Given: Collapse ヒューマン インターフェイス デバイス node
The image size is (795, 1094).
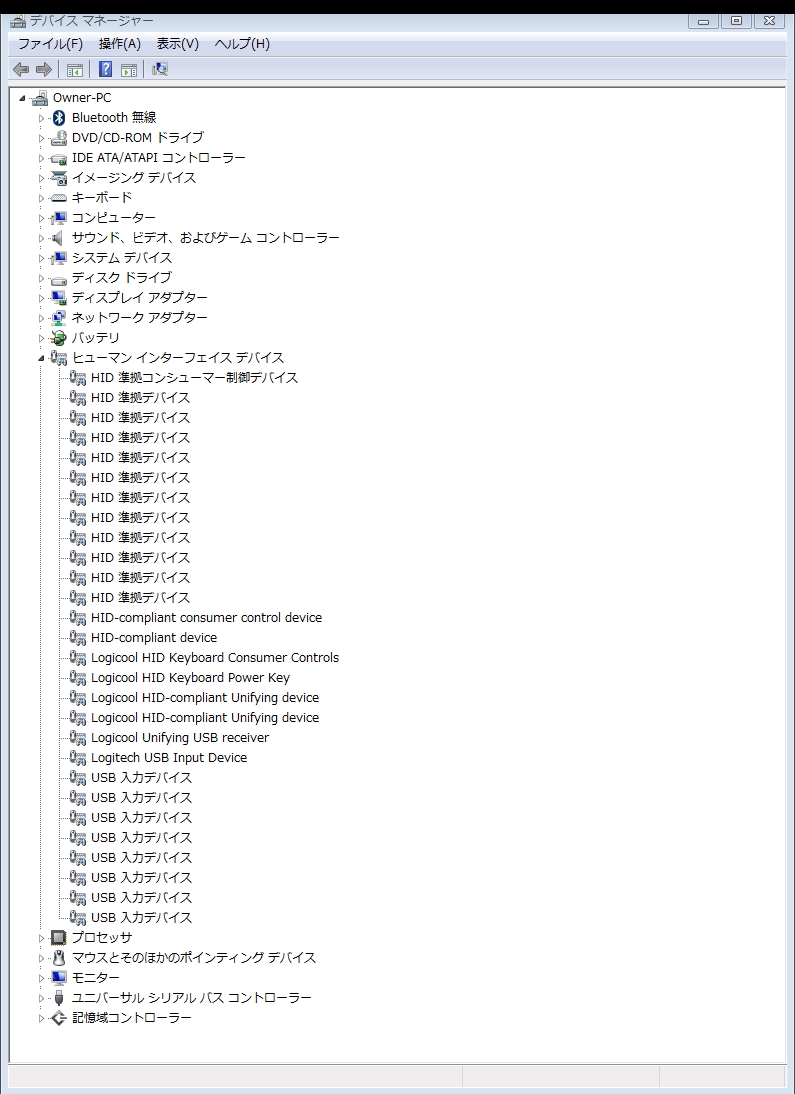Looking at the screenshot, I should [41, 359].
